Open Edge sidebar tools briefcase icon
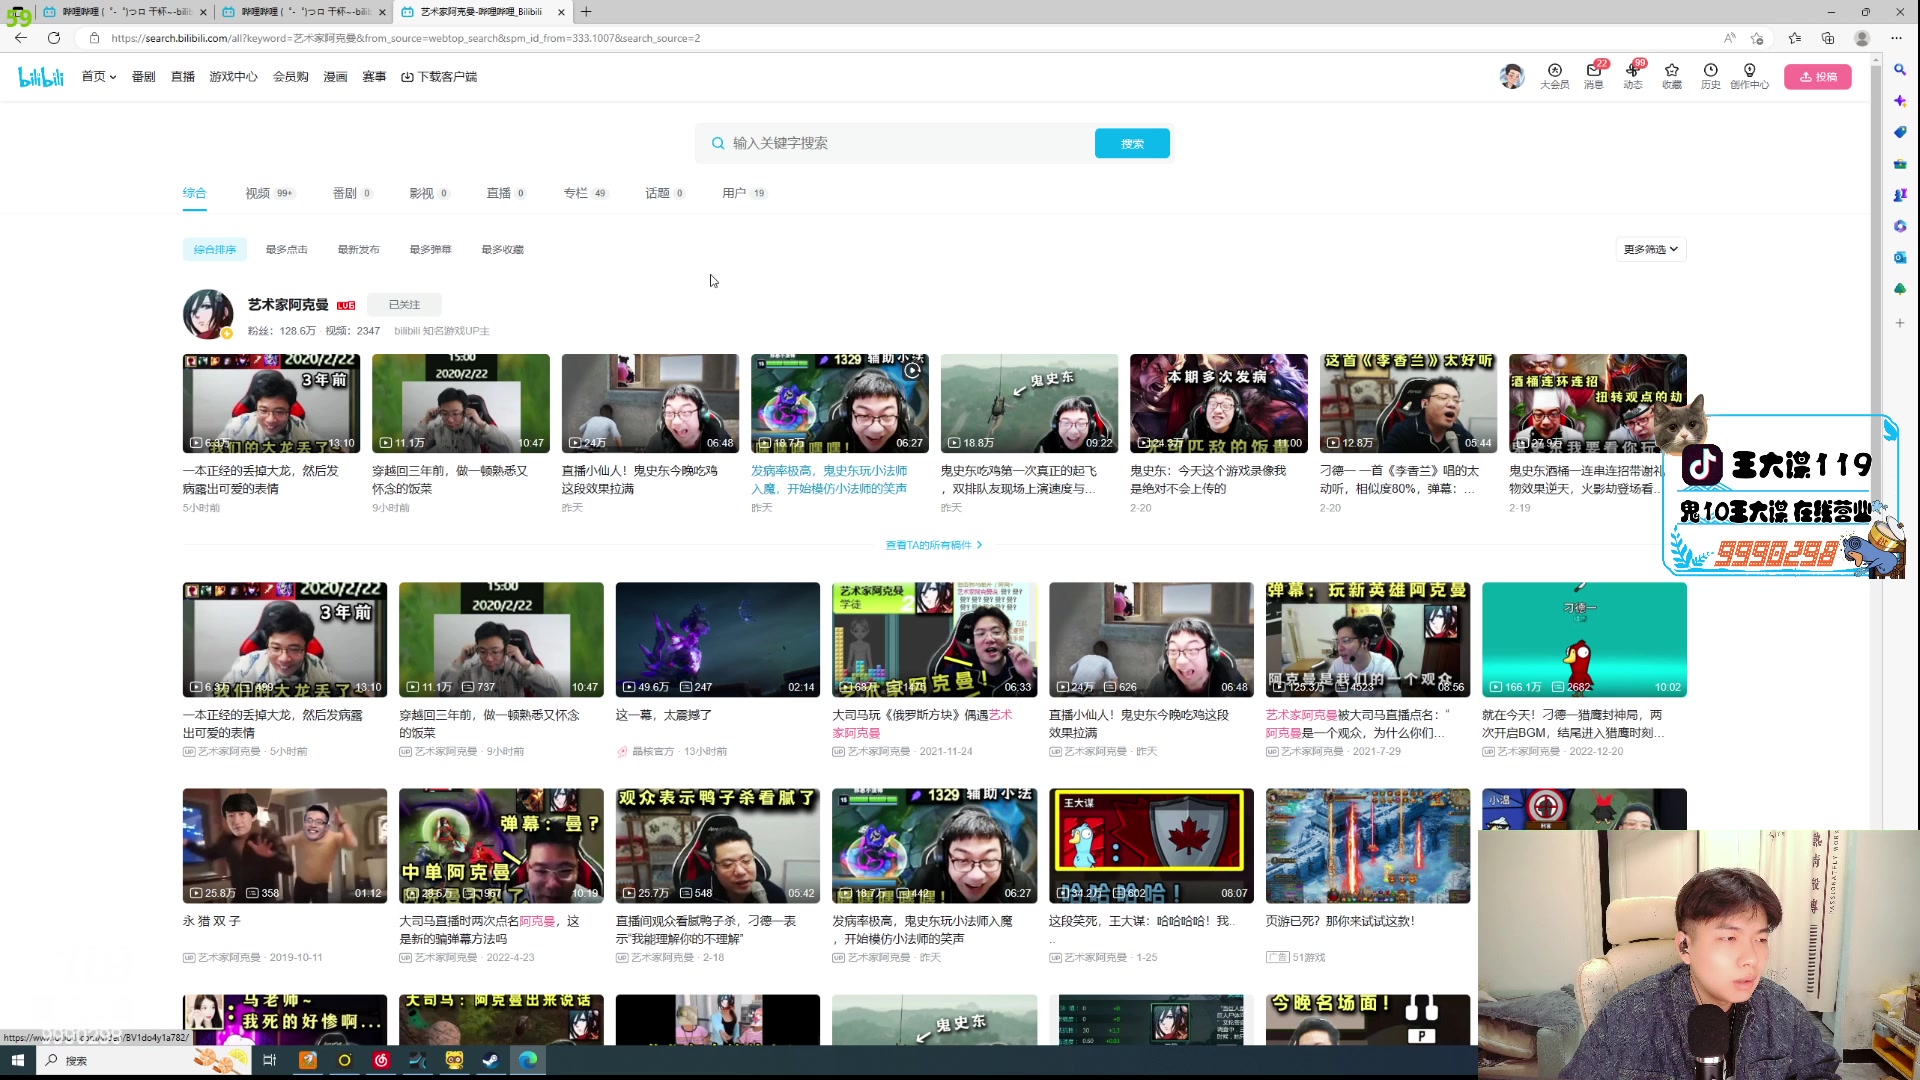Screen dimensions: 1920x1080 (1900, 164)
